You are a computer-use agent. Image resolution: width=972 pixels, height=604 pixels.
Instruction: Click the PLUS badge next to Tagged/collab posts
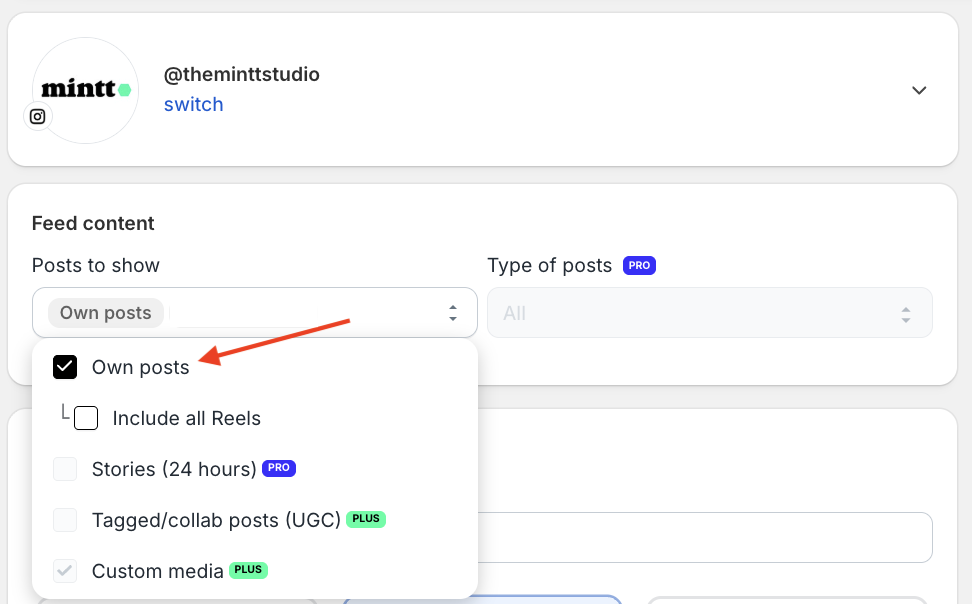[366, 519]
